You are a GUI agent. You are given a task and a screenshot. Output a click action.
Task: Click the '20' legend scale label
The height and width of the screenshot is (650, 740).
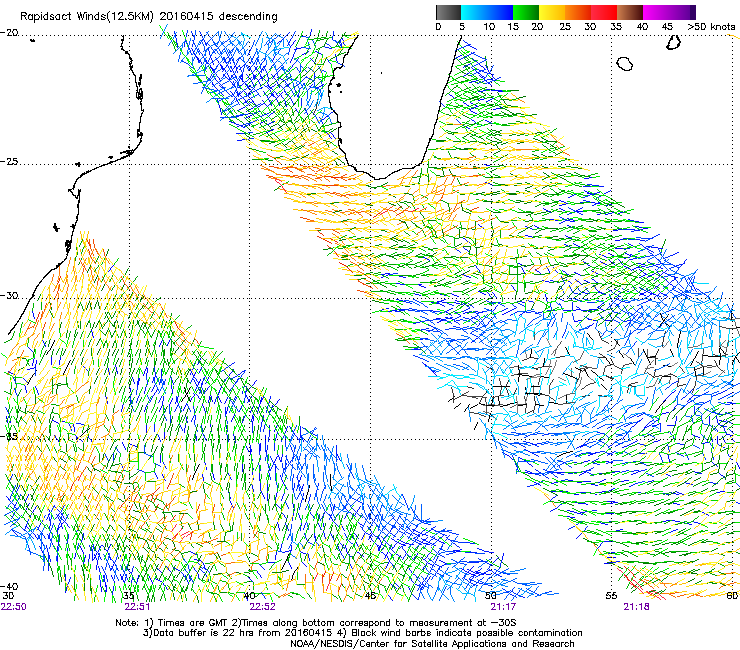[537, 26]
